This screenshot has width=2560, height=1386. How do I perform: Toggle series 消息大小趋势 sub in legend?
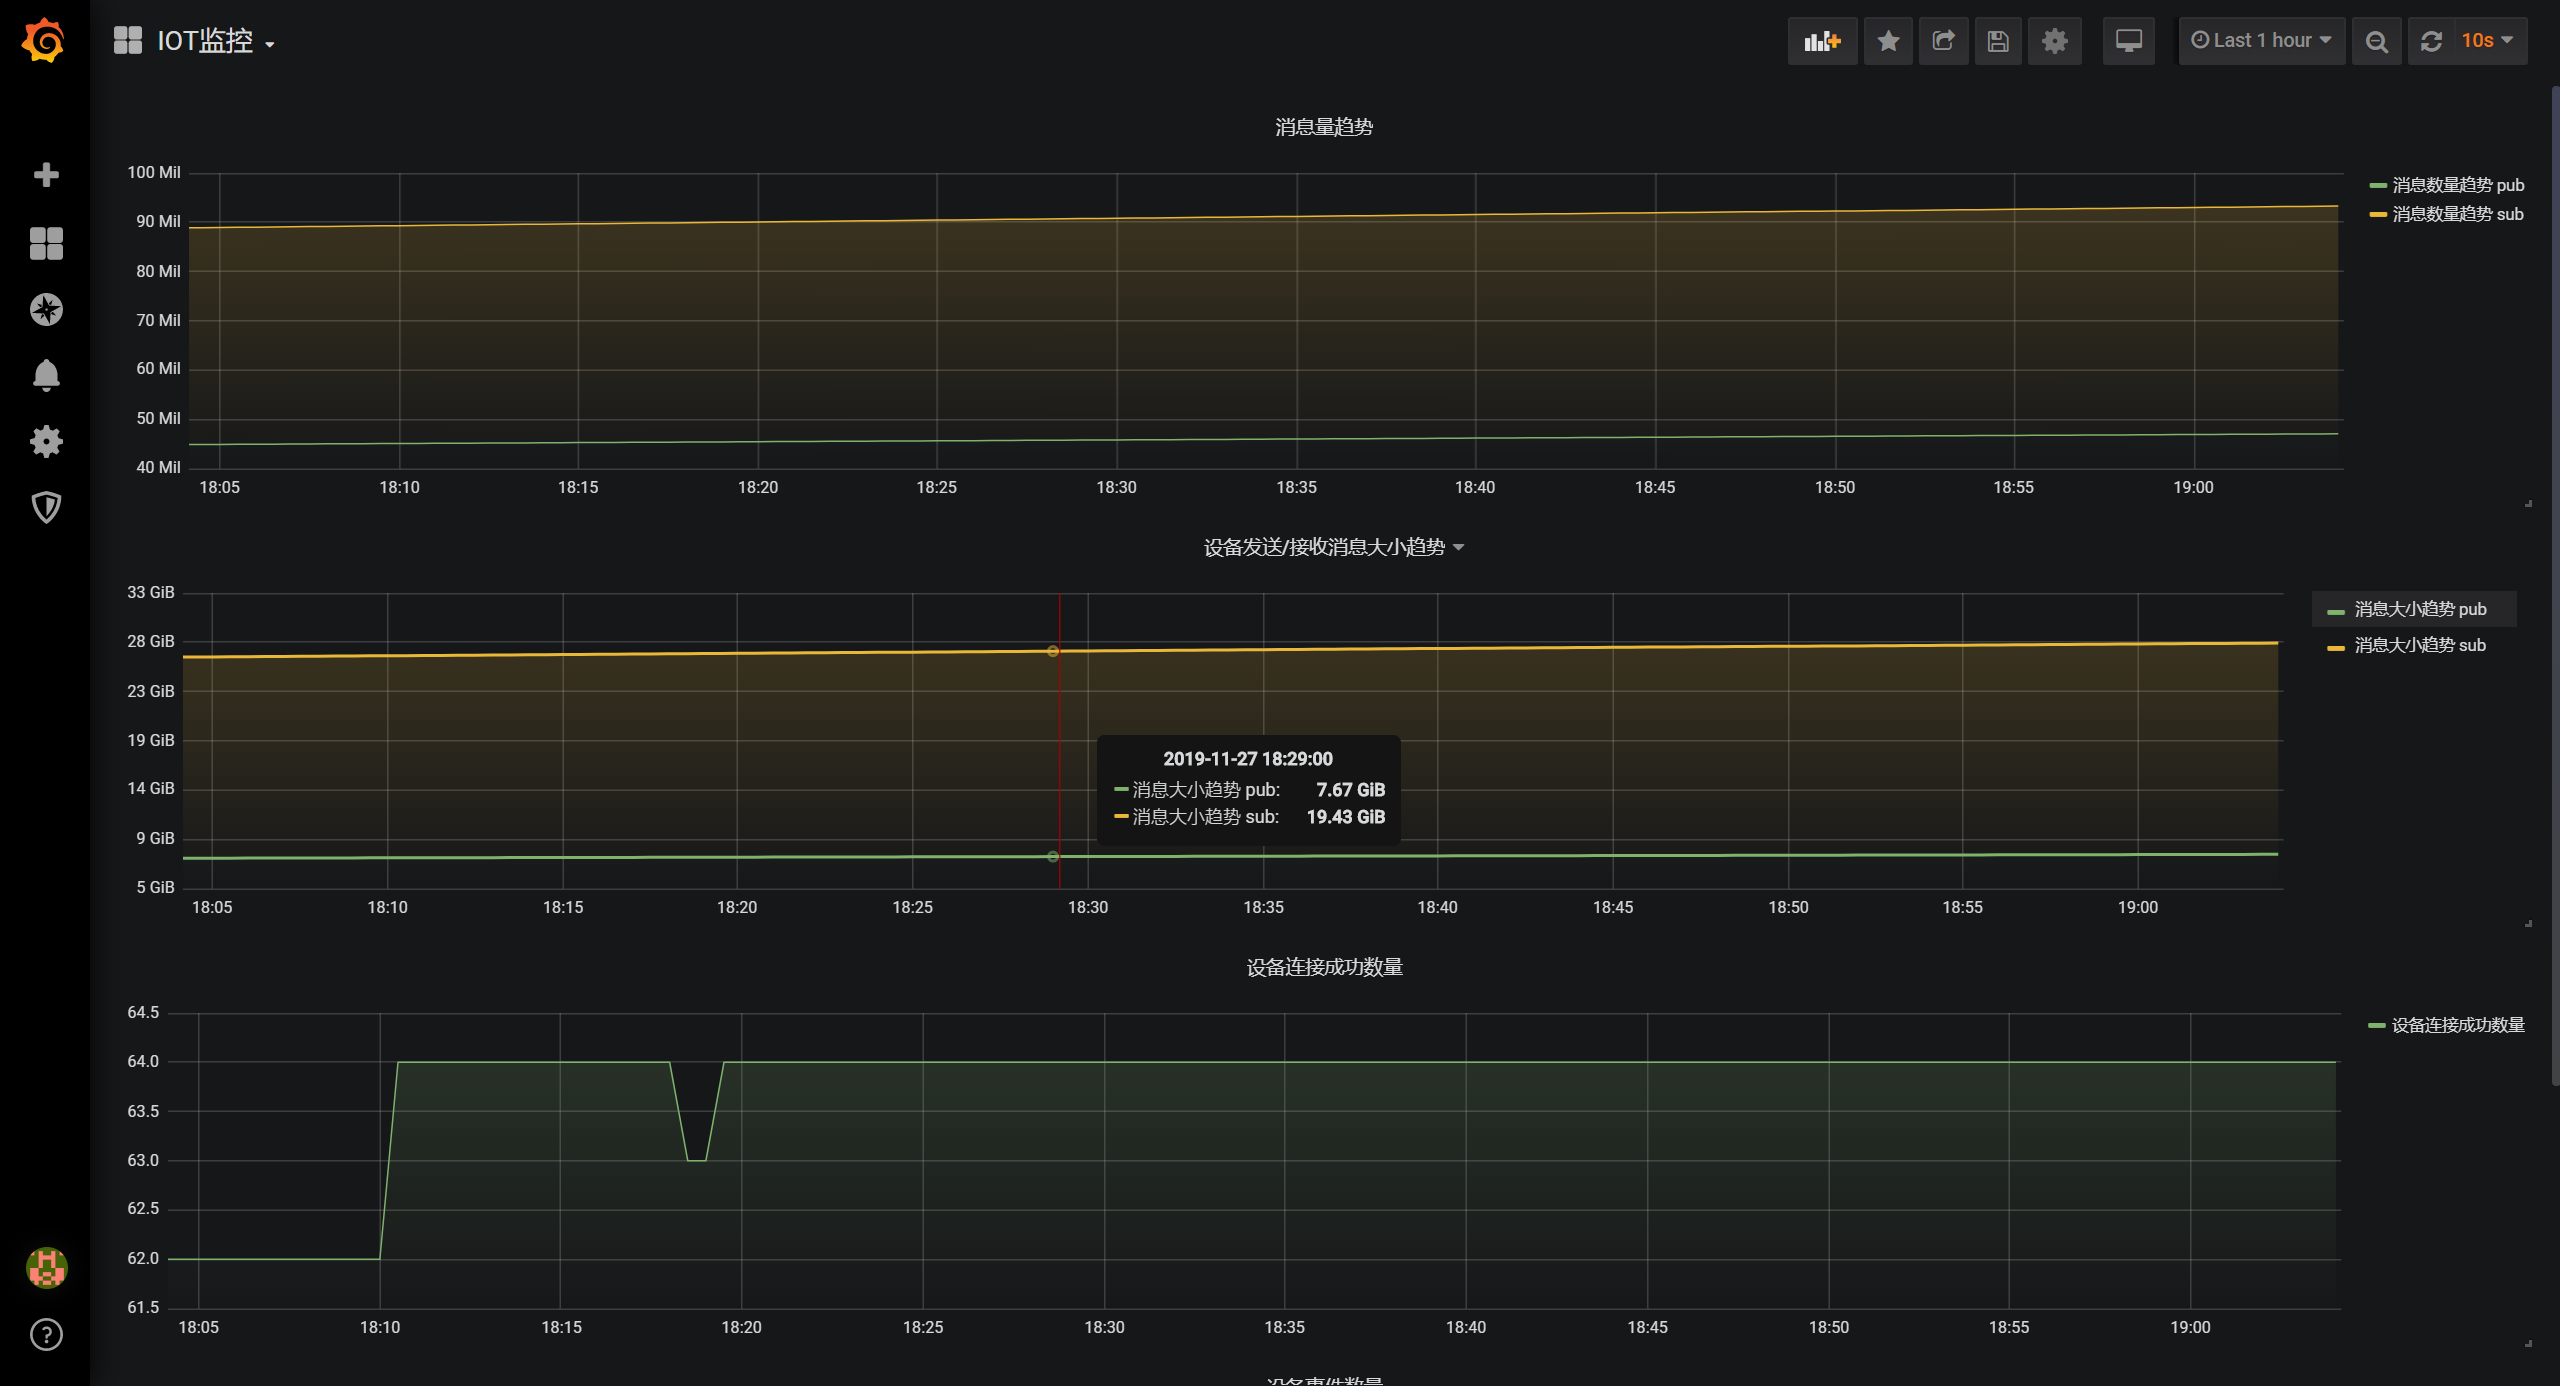click(2419, 645)
